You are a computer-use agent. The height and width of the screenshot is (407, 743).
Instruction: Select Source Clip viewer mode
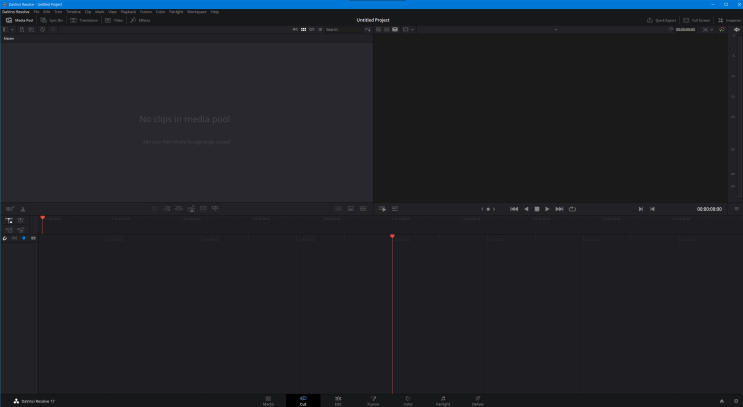coord(378,29)
